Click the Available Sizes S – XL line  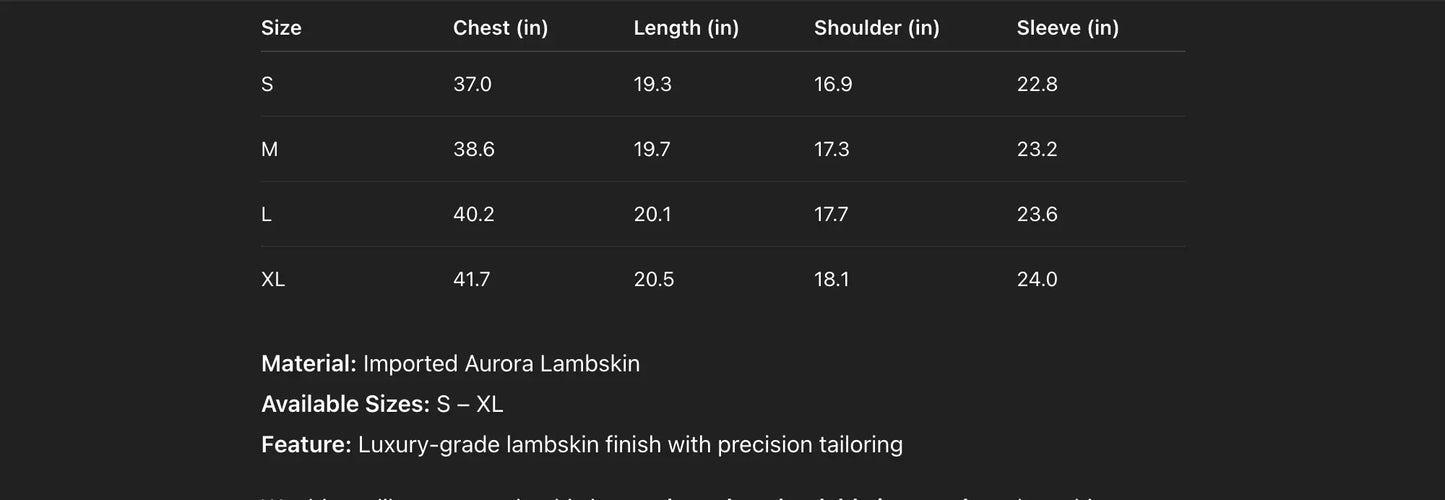click(382, 404)
